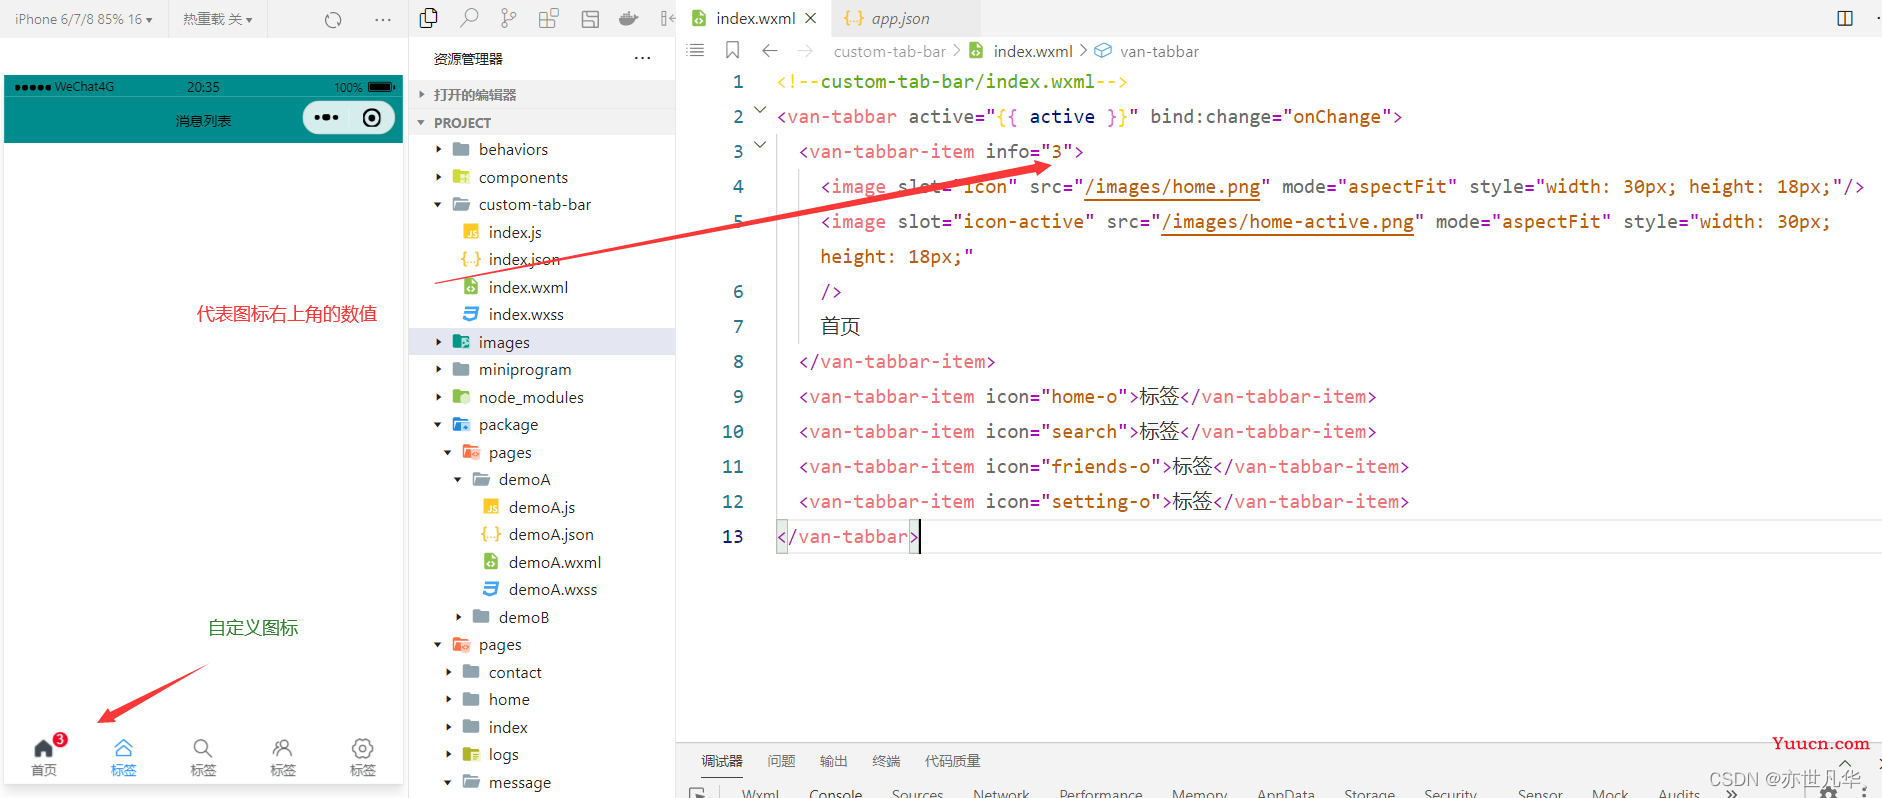Follow the /images/home-active.png path link
This screenshot has width=1882, height=798.
pyautogui.click(x=1288, y=222)
